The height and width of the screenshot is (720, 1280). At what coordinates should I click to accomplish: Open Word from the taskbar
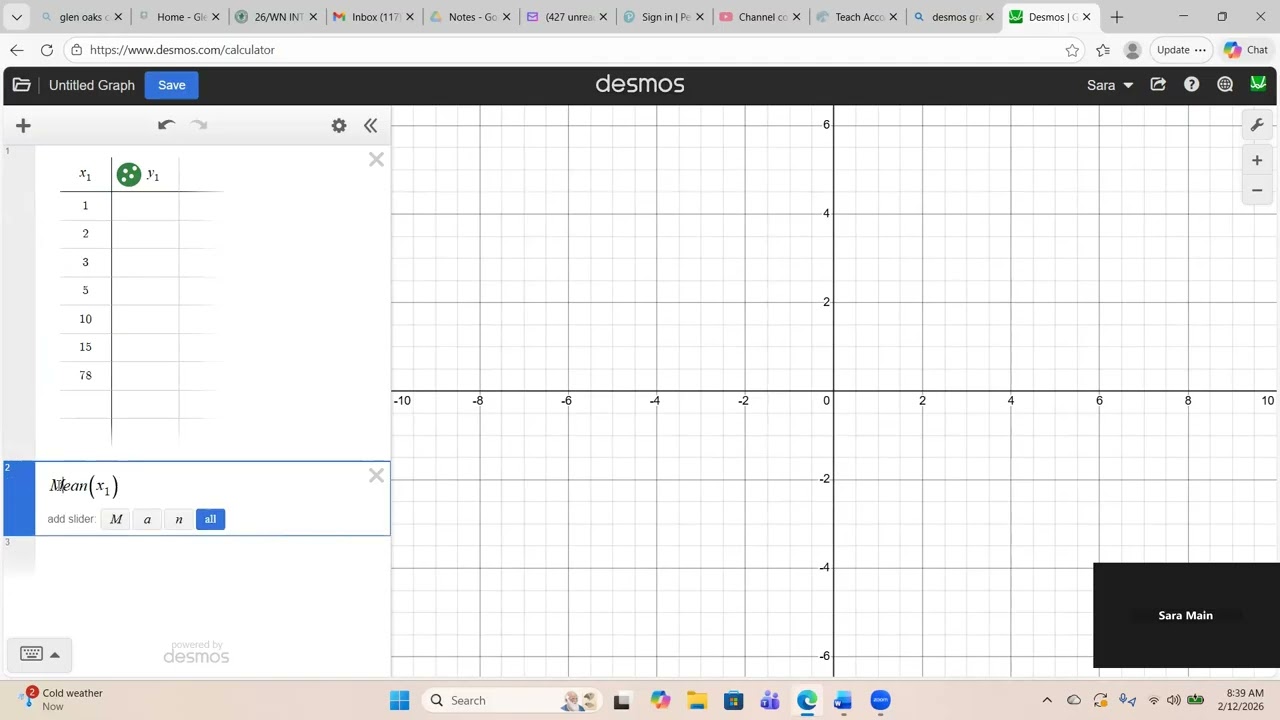coord(843,700)
